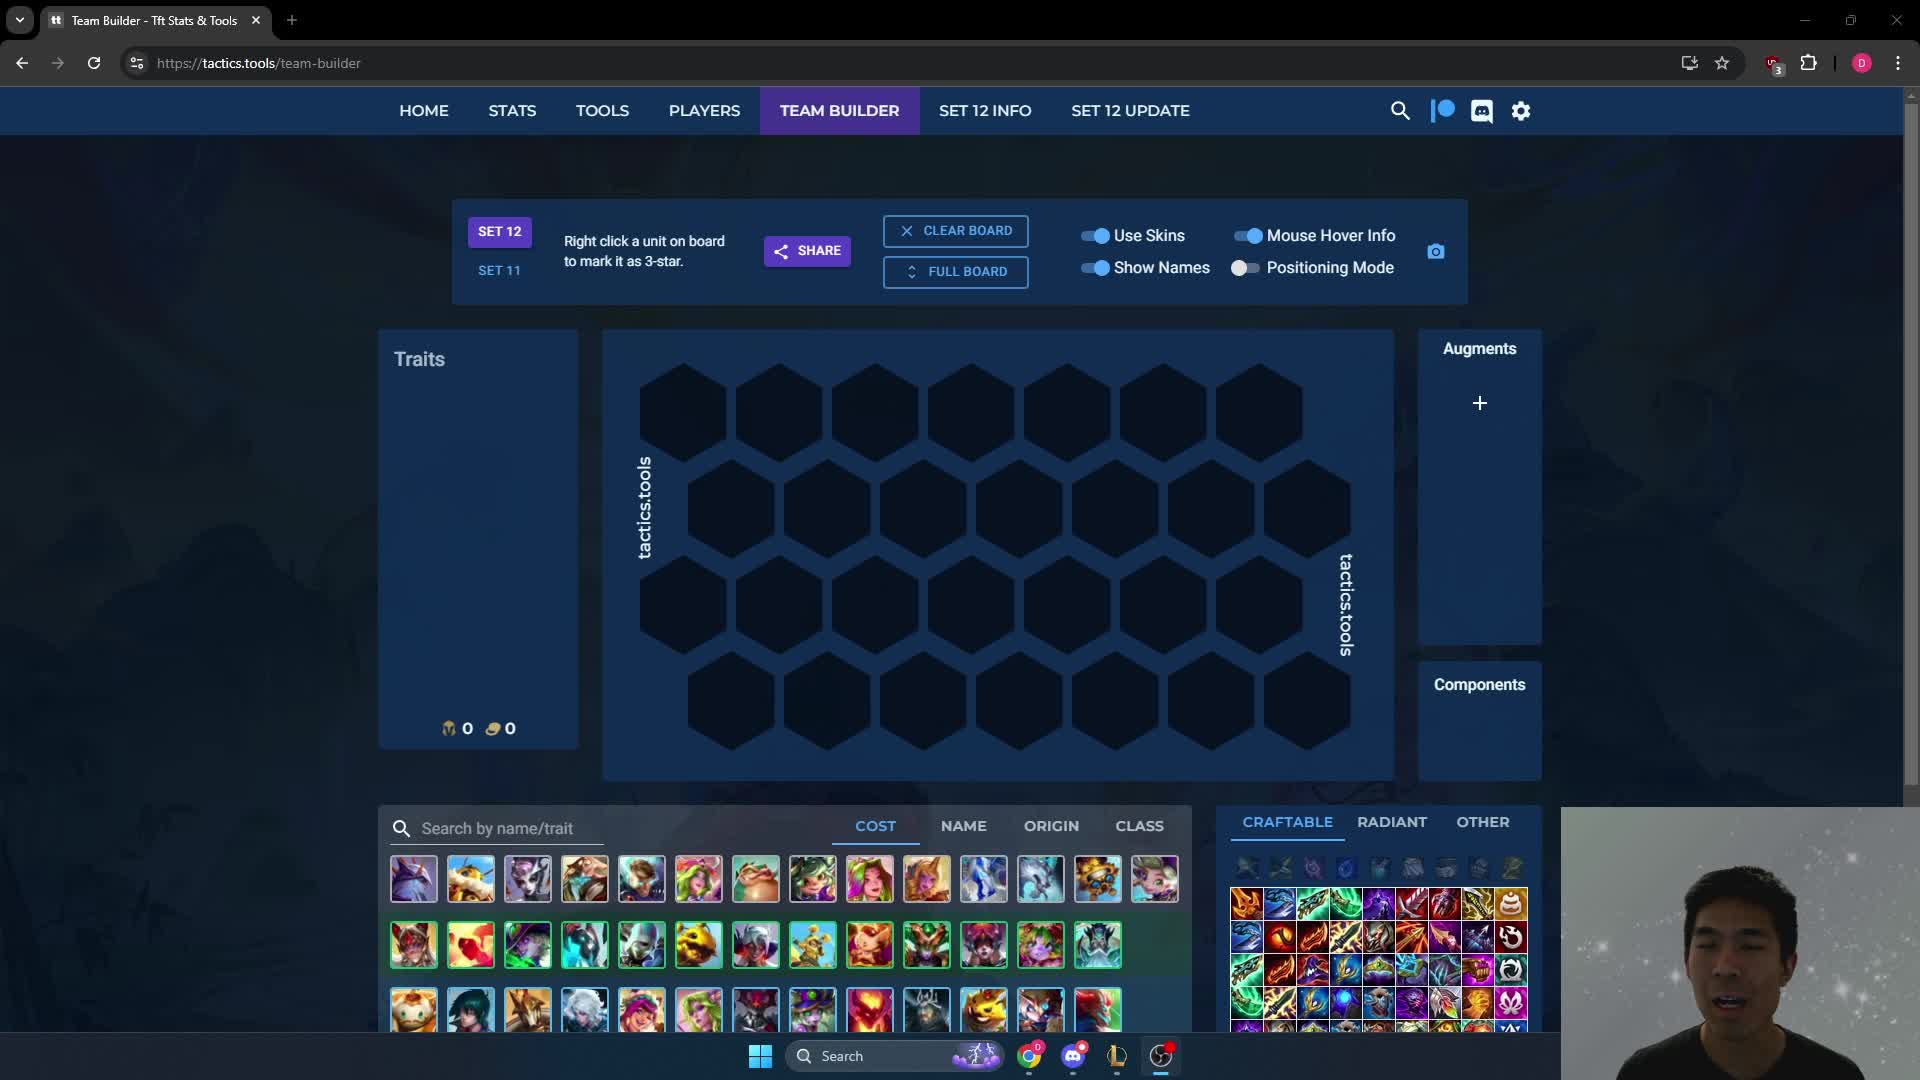This screenshot has height=1080, width=1920.
Task: Open the browser tab search dropdown arrow
Action: [x=20, y=20]
